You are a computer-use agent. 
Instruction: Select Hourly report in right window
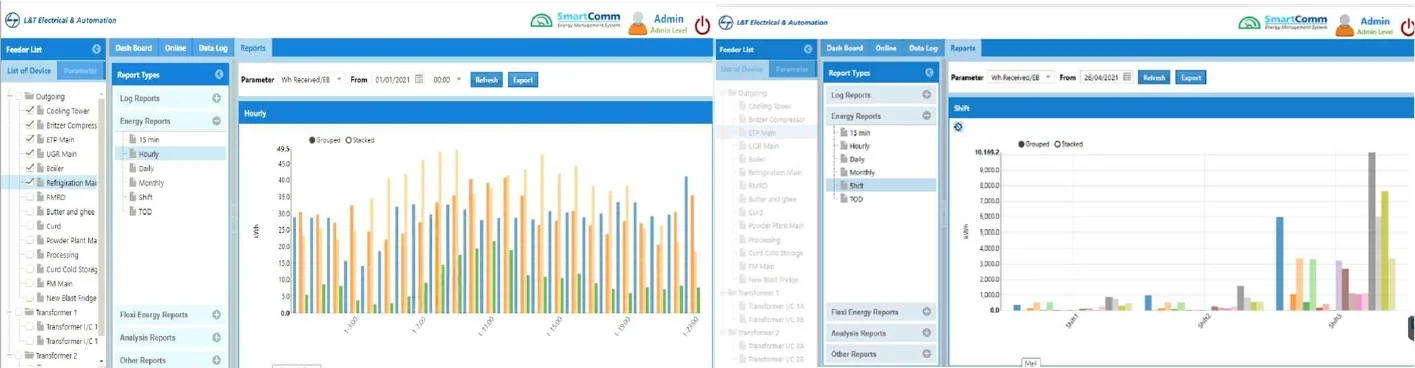click(859, 146)
